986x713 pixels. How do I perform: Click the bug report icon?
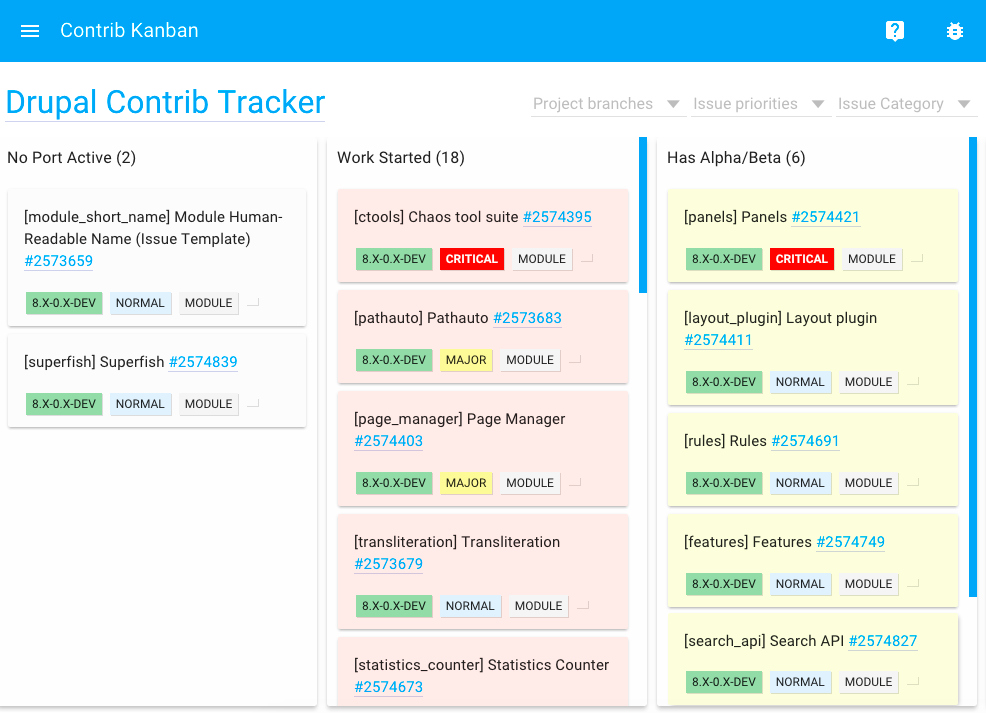955,31
